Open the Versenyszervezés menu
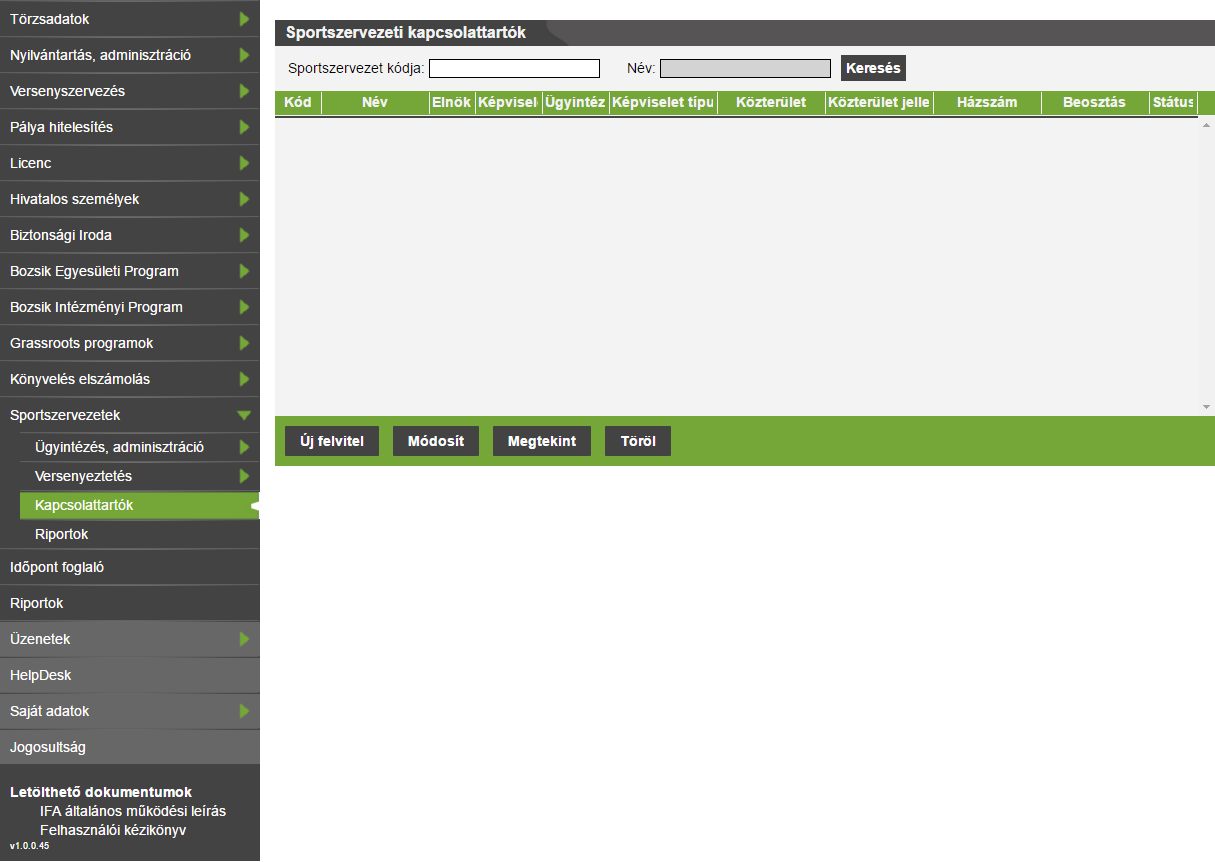Screen dimensions: 1215x862 click(130, 91)
